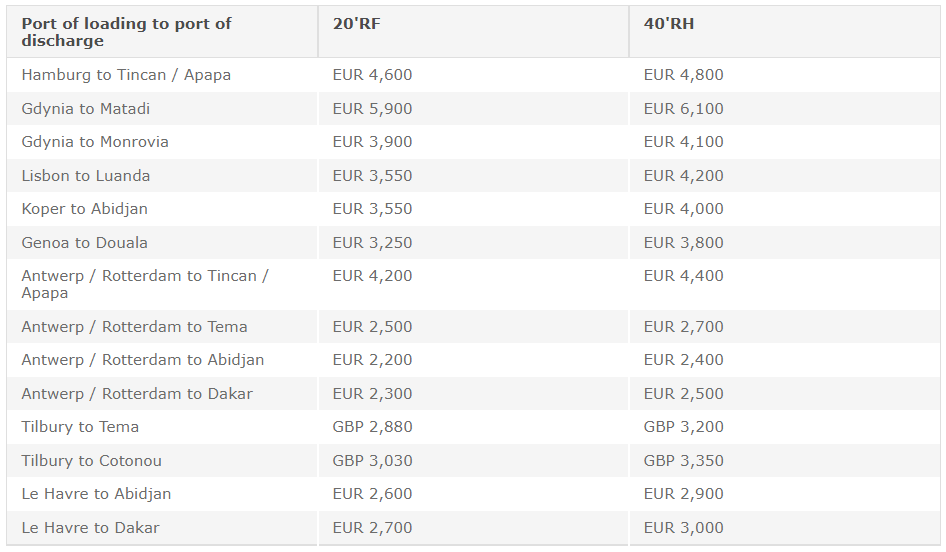Click the Gdynia to Matadi route
Image resolution: width=946 pixels, height=552 pixels.
86,109
